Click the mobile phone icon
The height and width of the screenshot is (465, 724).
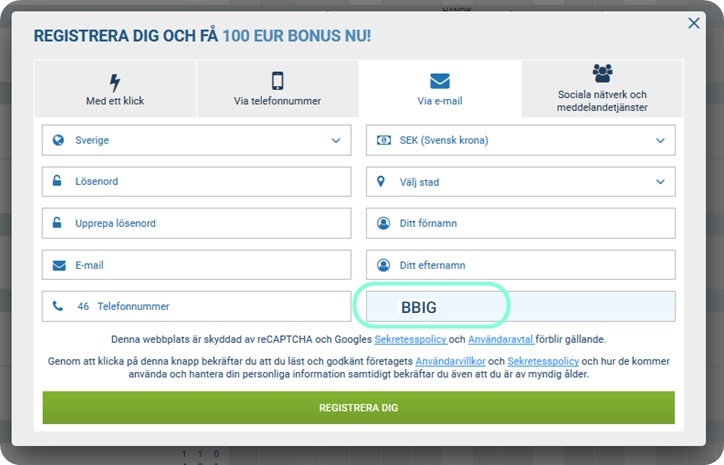pyautogui.click(x=278, y=81)
